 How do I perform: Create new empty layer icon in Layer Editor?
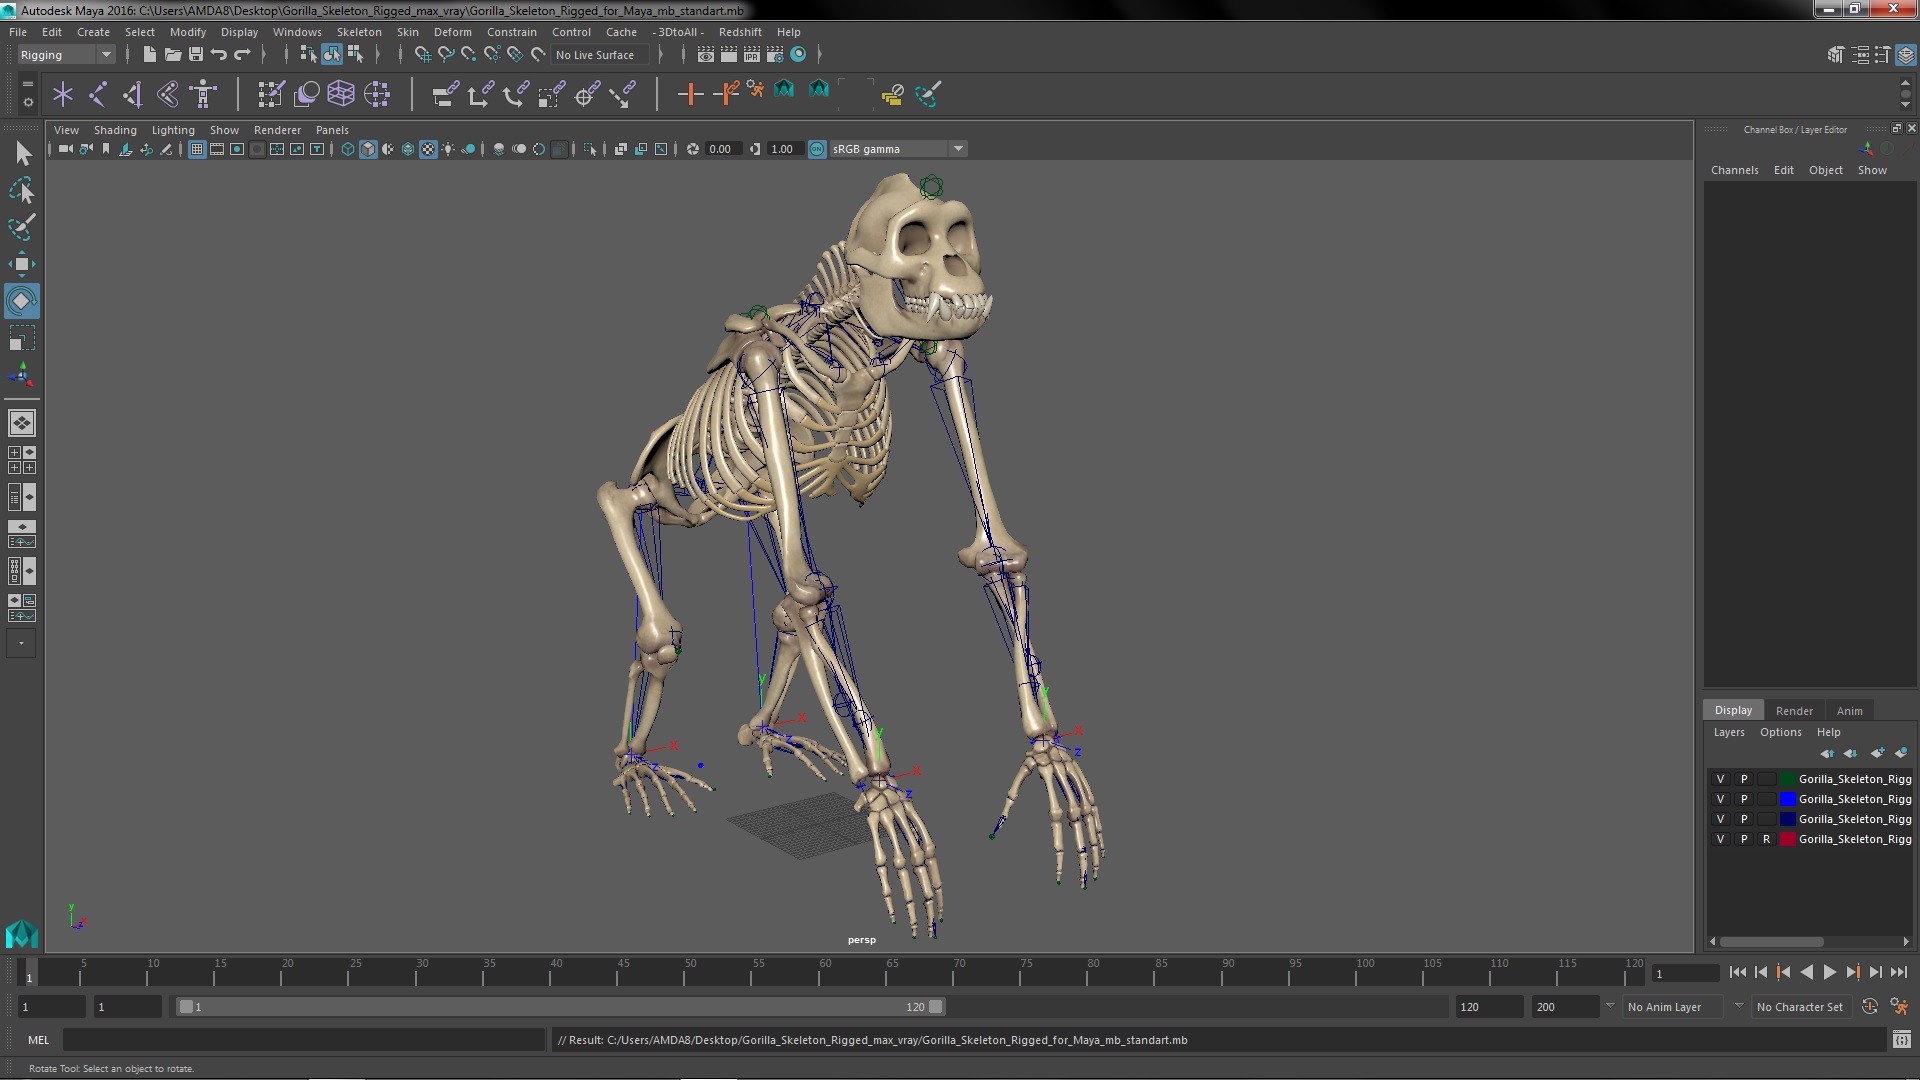click(x=1877, y=753)
